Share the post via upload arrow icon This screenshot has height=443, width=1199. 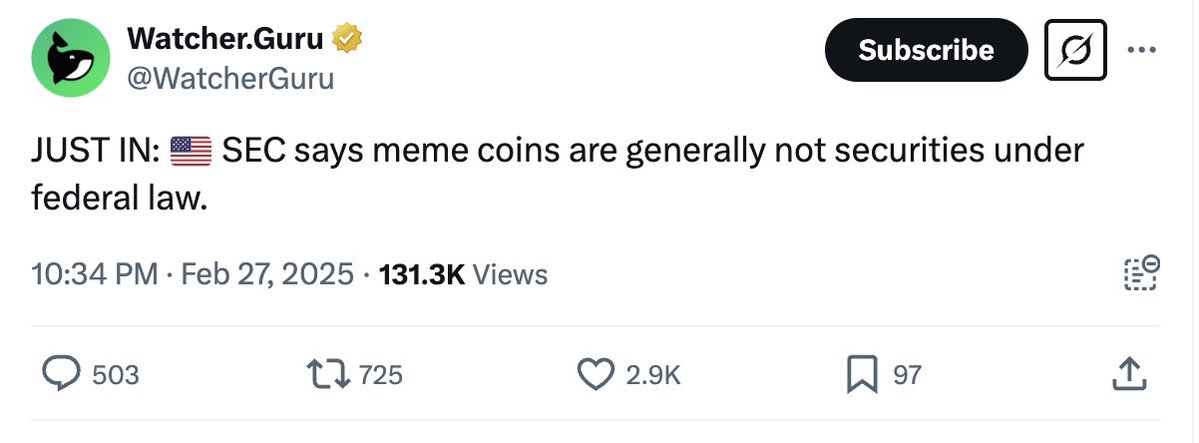(1129, 374)
